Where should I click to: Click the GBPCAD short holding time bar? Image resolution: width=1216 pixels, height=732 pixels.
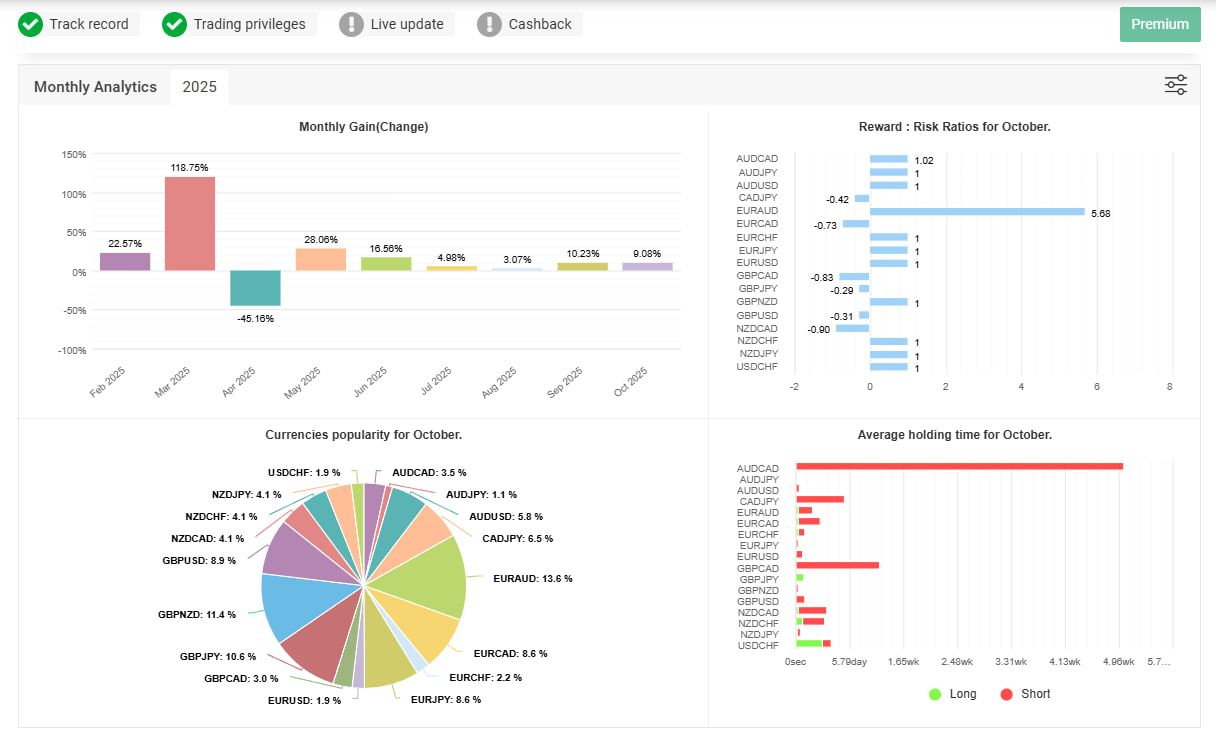(x=838, y=565)
